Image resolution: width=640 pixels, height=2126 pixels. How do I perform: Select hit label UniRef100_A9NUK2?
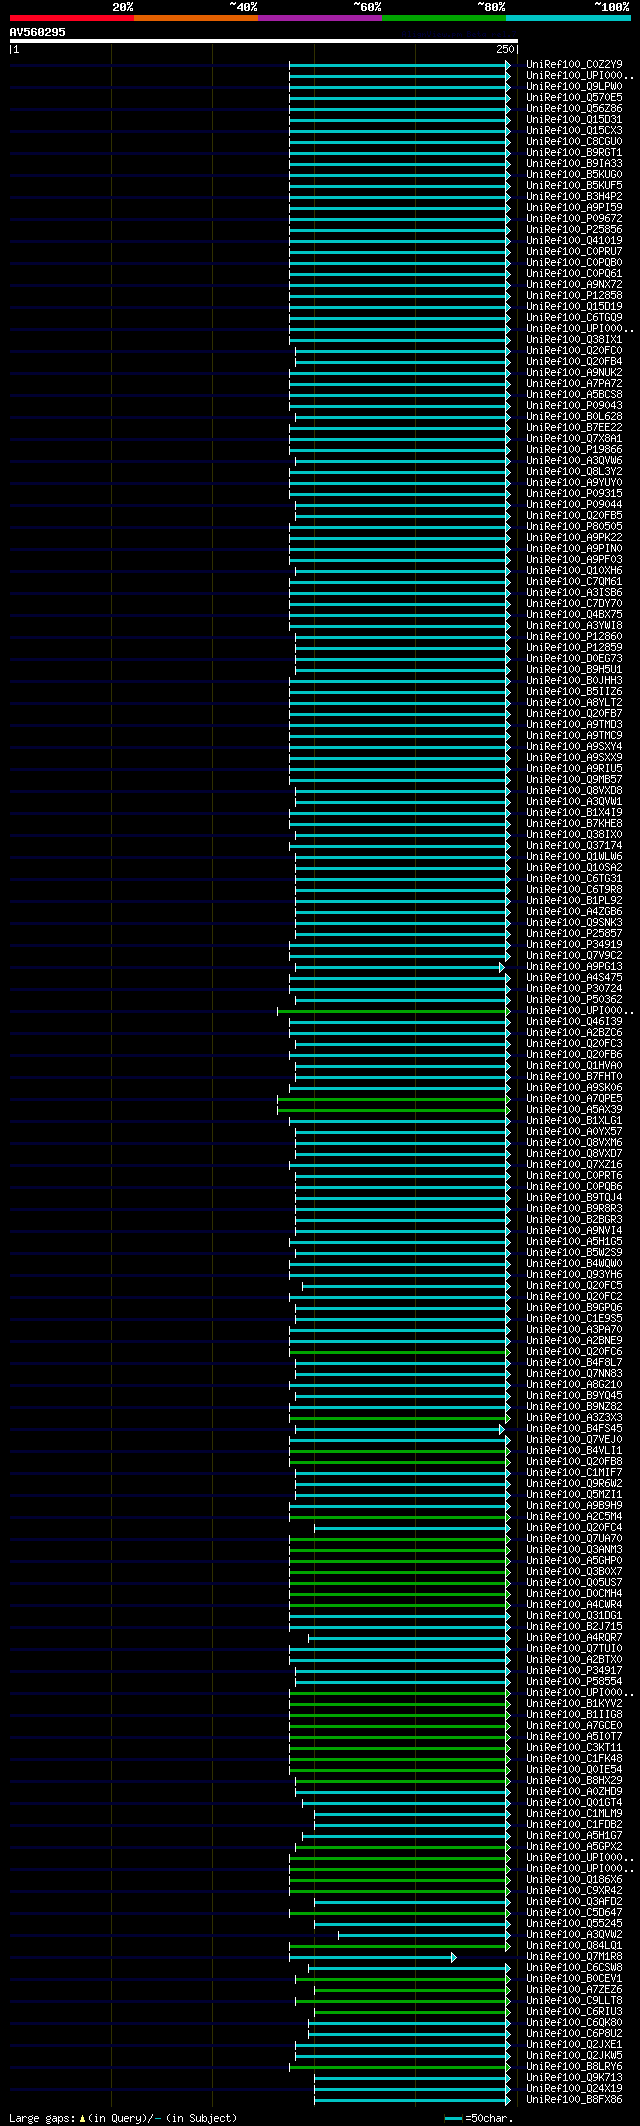(574, 372)
